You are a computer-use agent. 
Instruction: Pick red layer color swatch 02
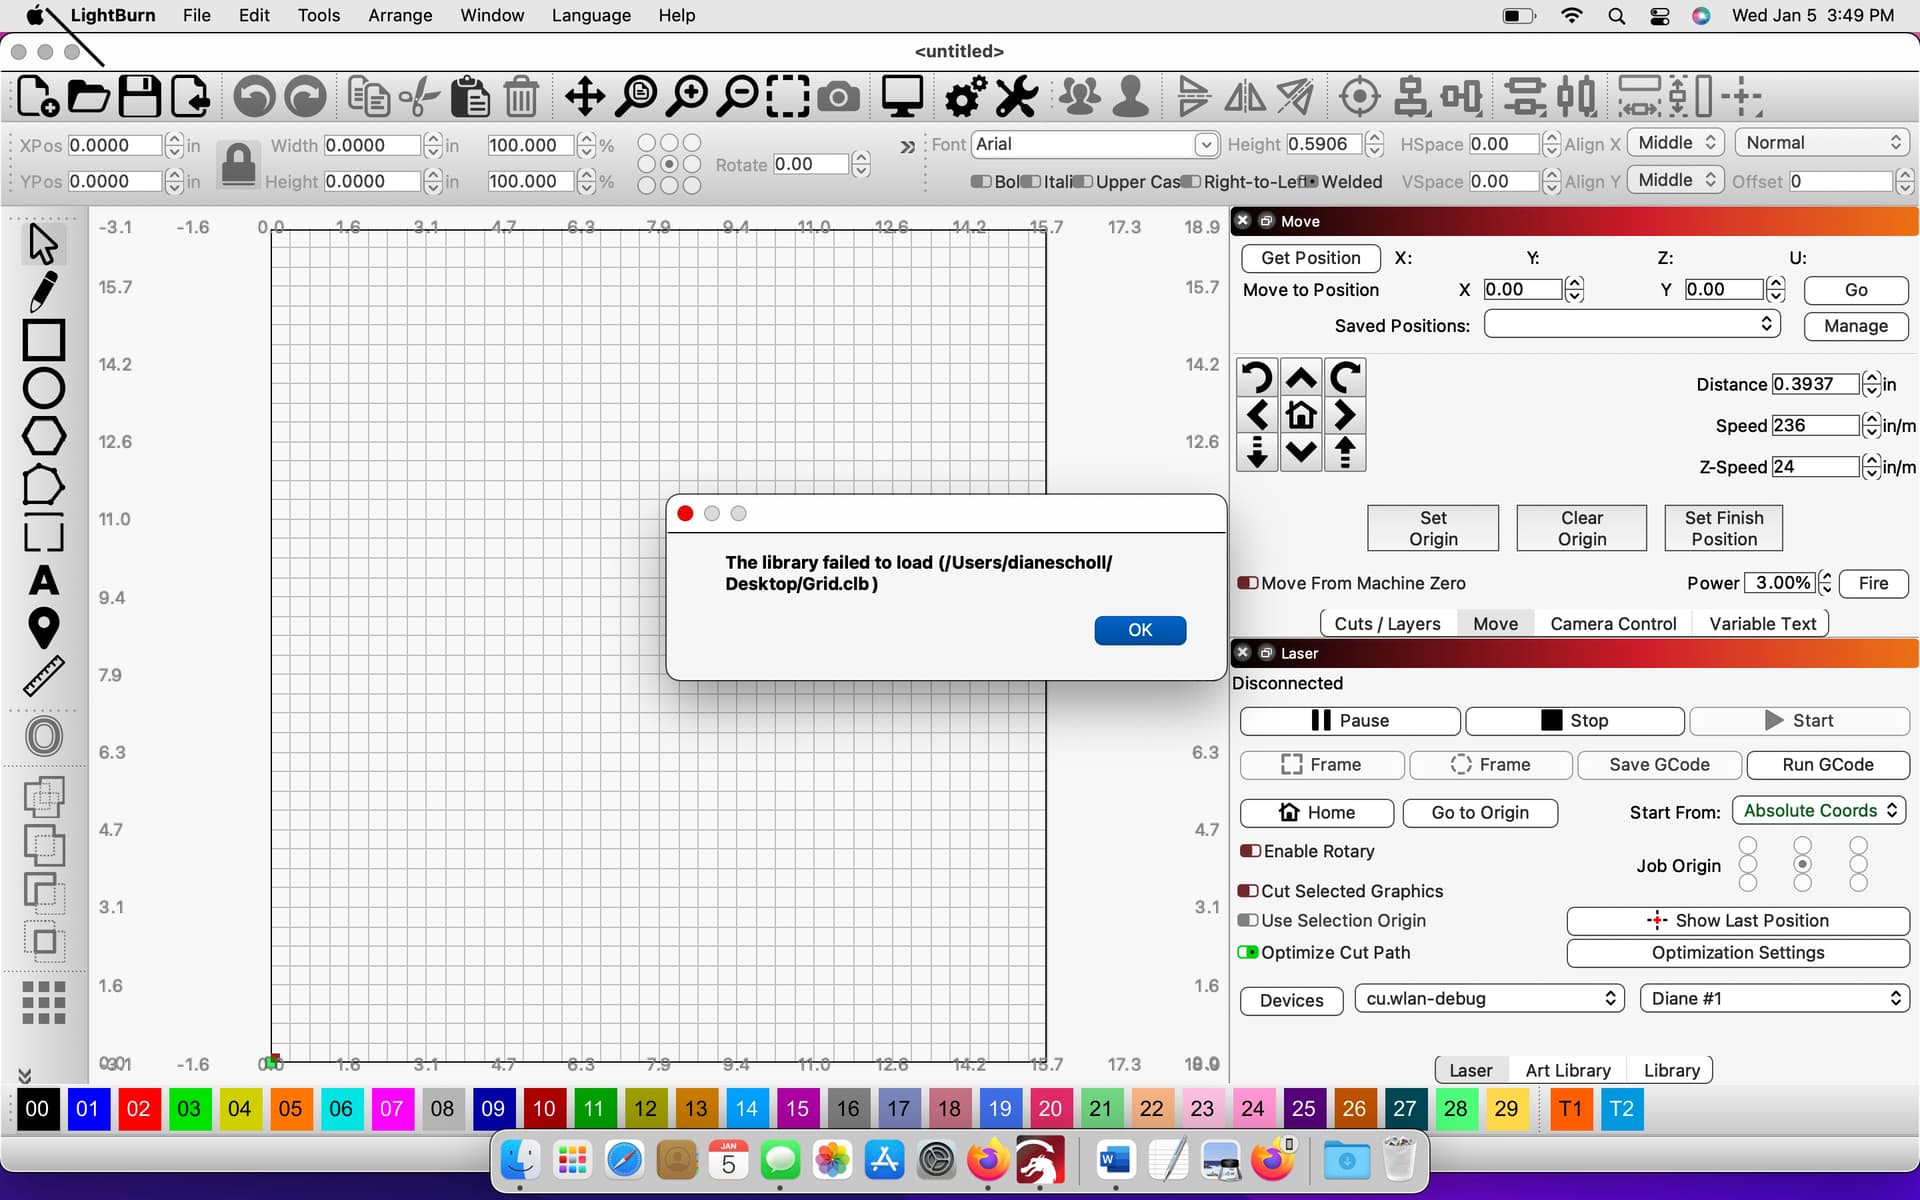tap(138, 1109)
